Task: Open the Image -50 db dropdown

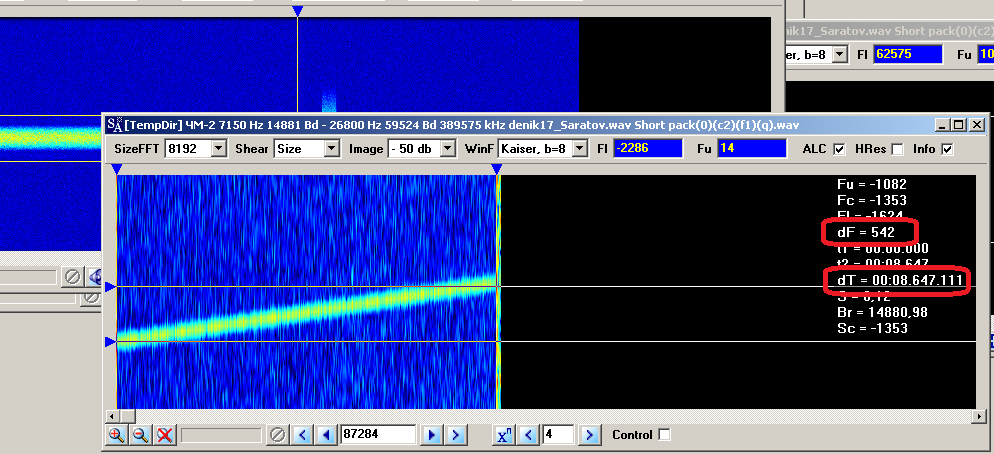Action: point(448,149)
